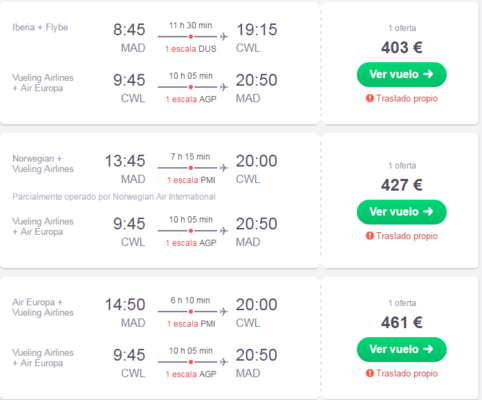Click the airplane icon on the 11 h 30 min flight

point(224,36)
